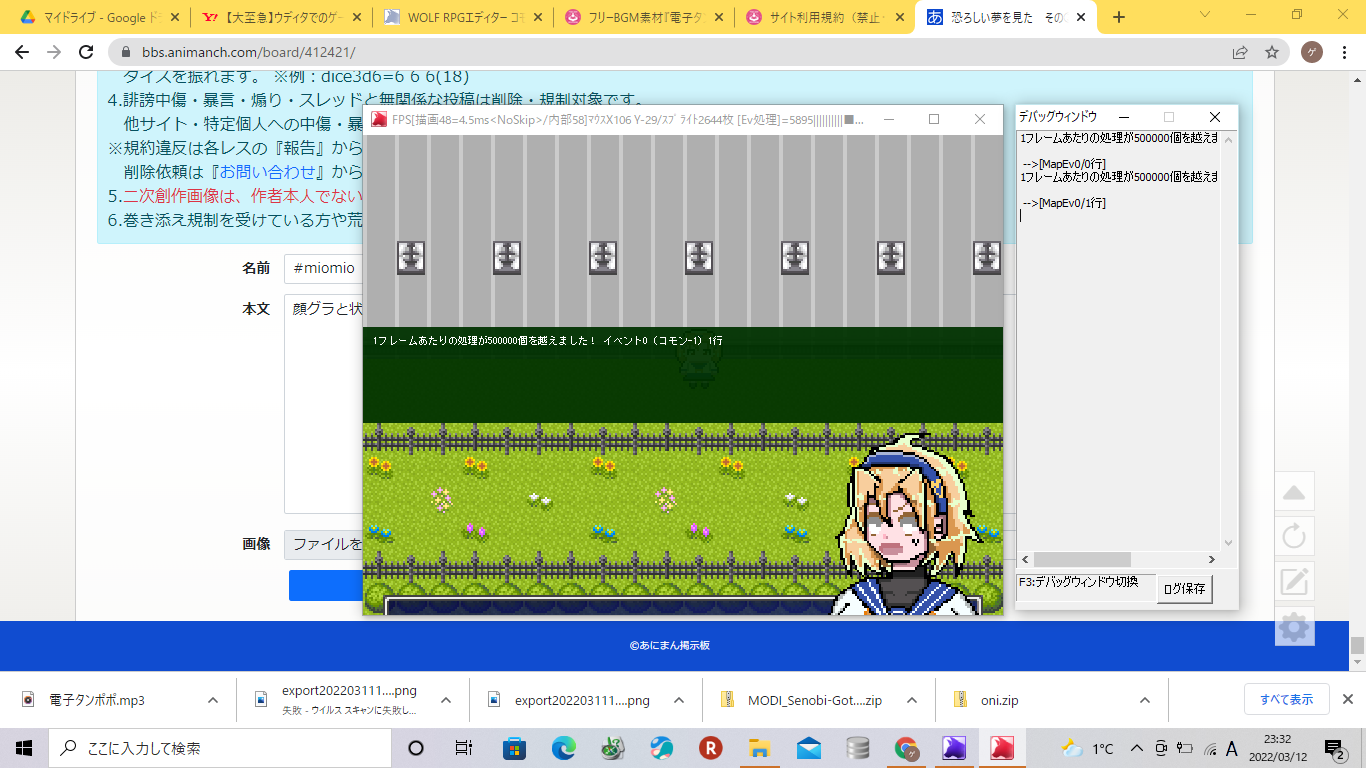
Task: Open the weather 1°C taskbar widget
Action: pyautogui.click(x=1088, y=748)
